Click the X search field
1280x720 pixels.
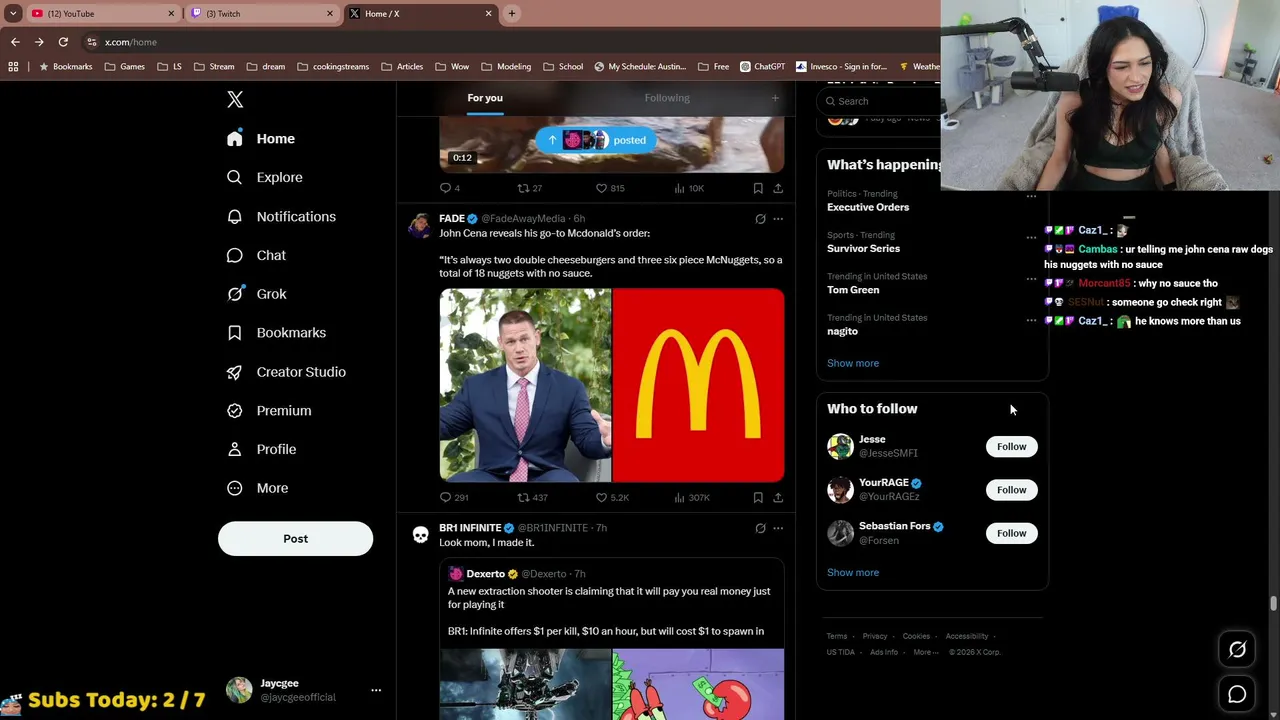[878, 101]
